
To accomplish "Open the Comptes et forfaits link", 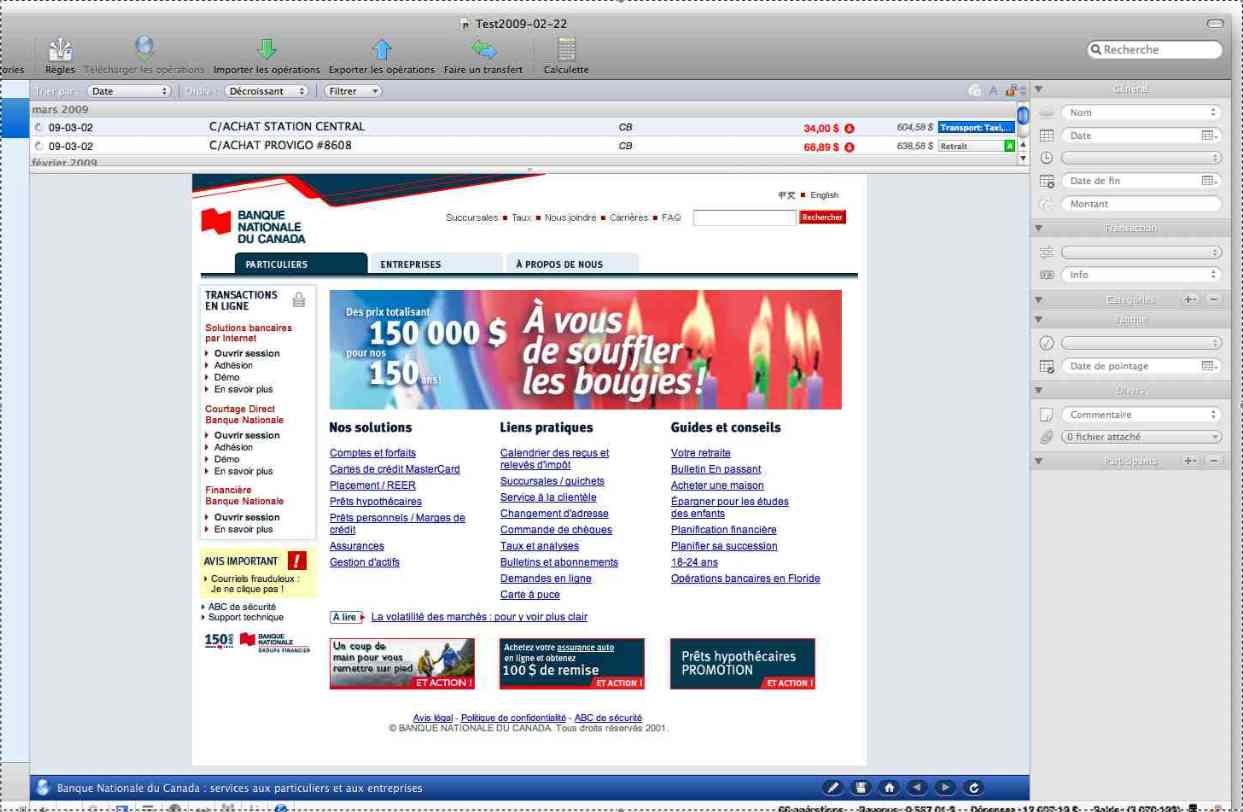I will 373,453.
